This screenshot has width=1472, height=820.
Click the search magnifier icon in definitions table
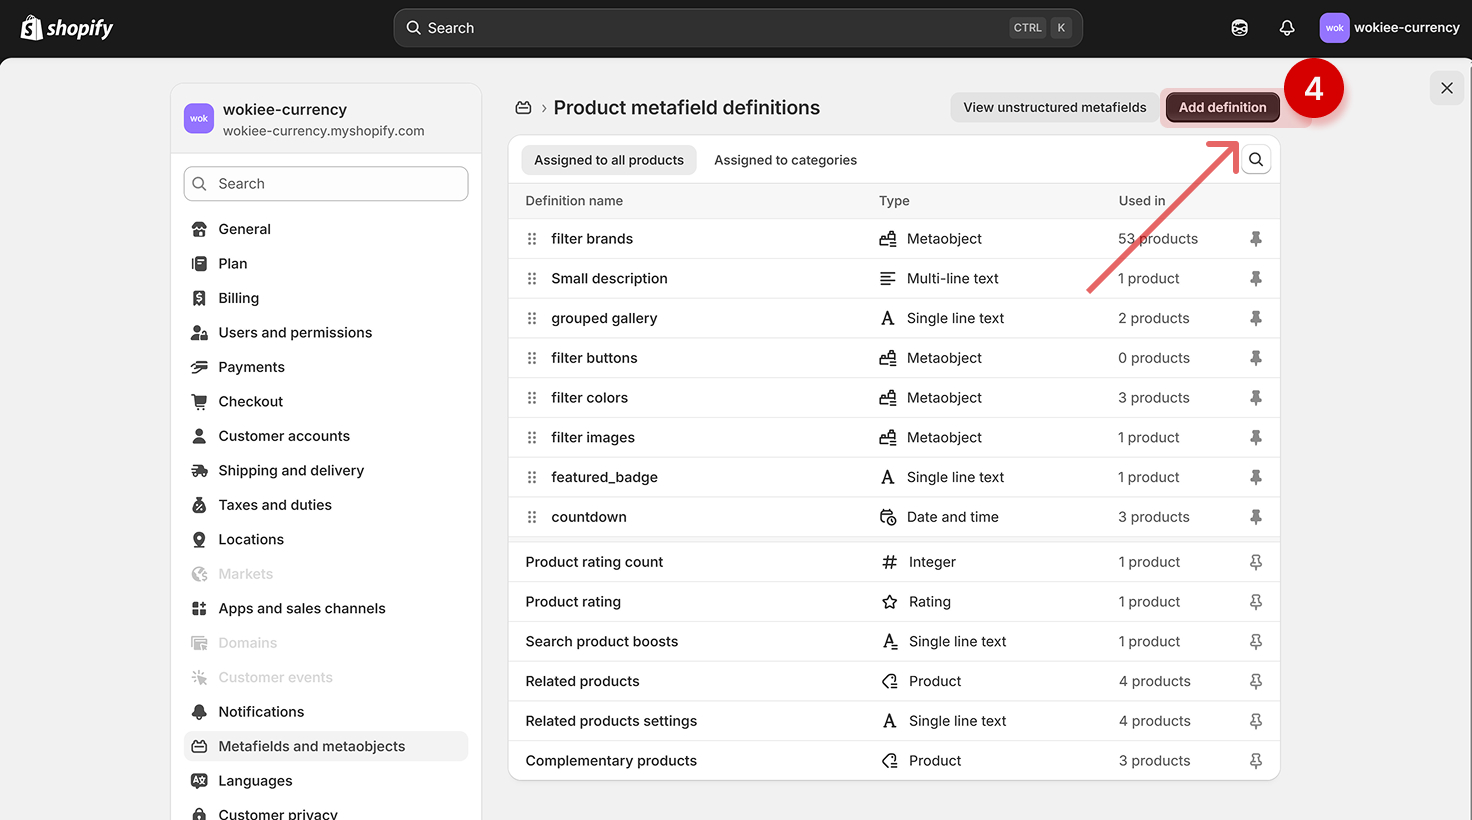(1256, 160)
